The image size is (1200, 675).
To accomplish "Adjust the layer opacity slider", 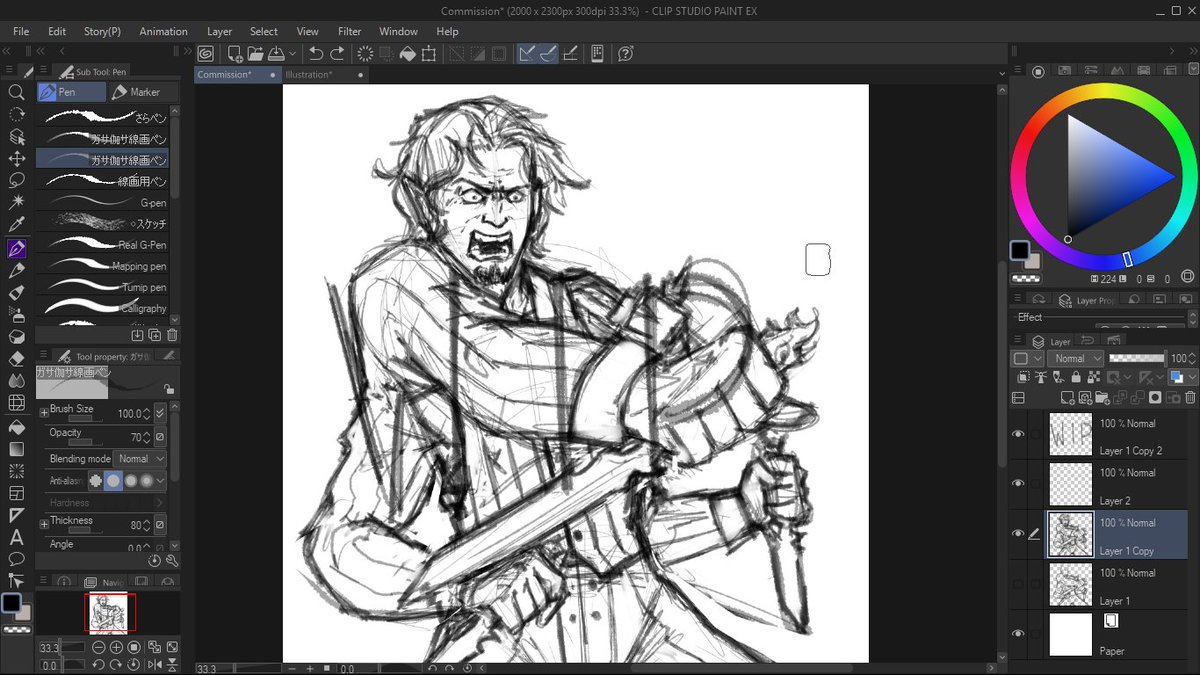I will click(1137, 358).
